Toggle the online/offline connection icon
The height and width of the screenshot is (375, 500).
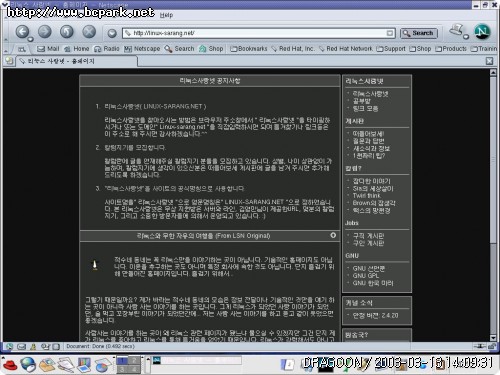[480, 346]
